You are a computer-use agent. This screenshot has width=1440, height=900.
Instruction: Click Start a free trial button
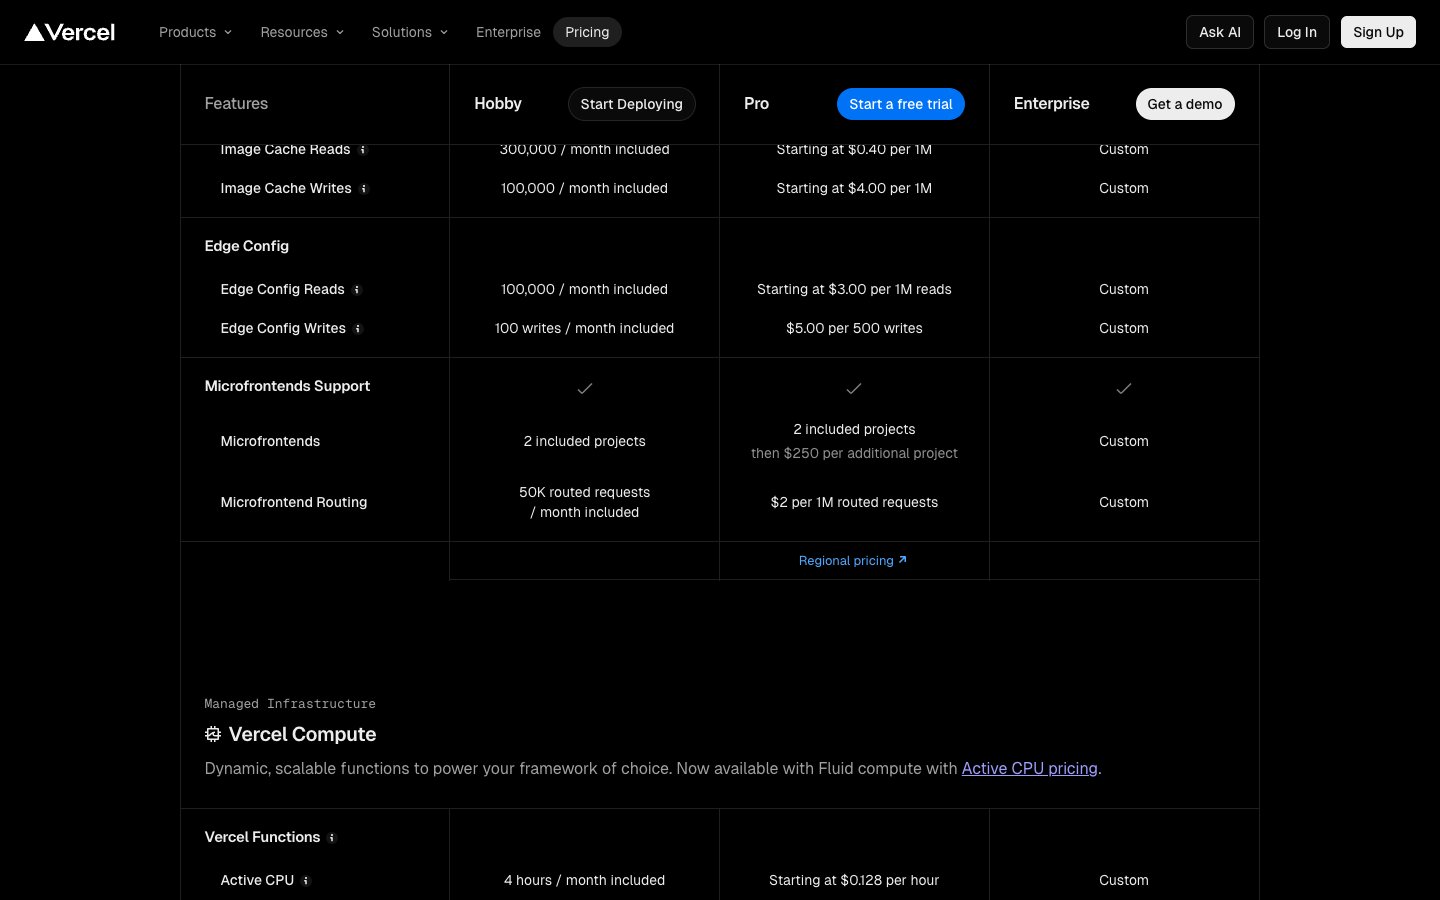pos(900,104)
